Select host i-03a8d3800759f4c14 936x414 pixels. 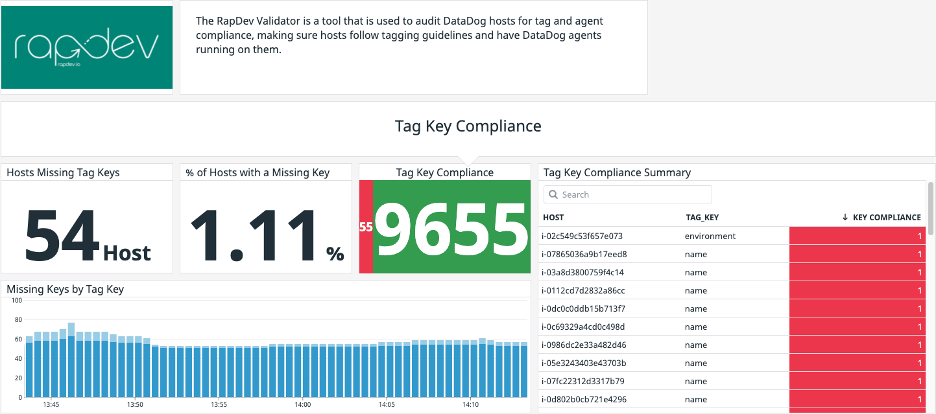(583, 273)
